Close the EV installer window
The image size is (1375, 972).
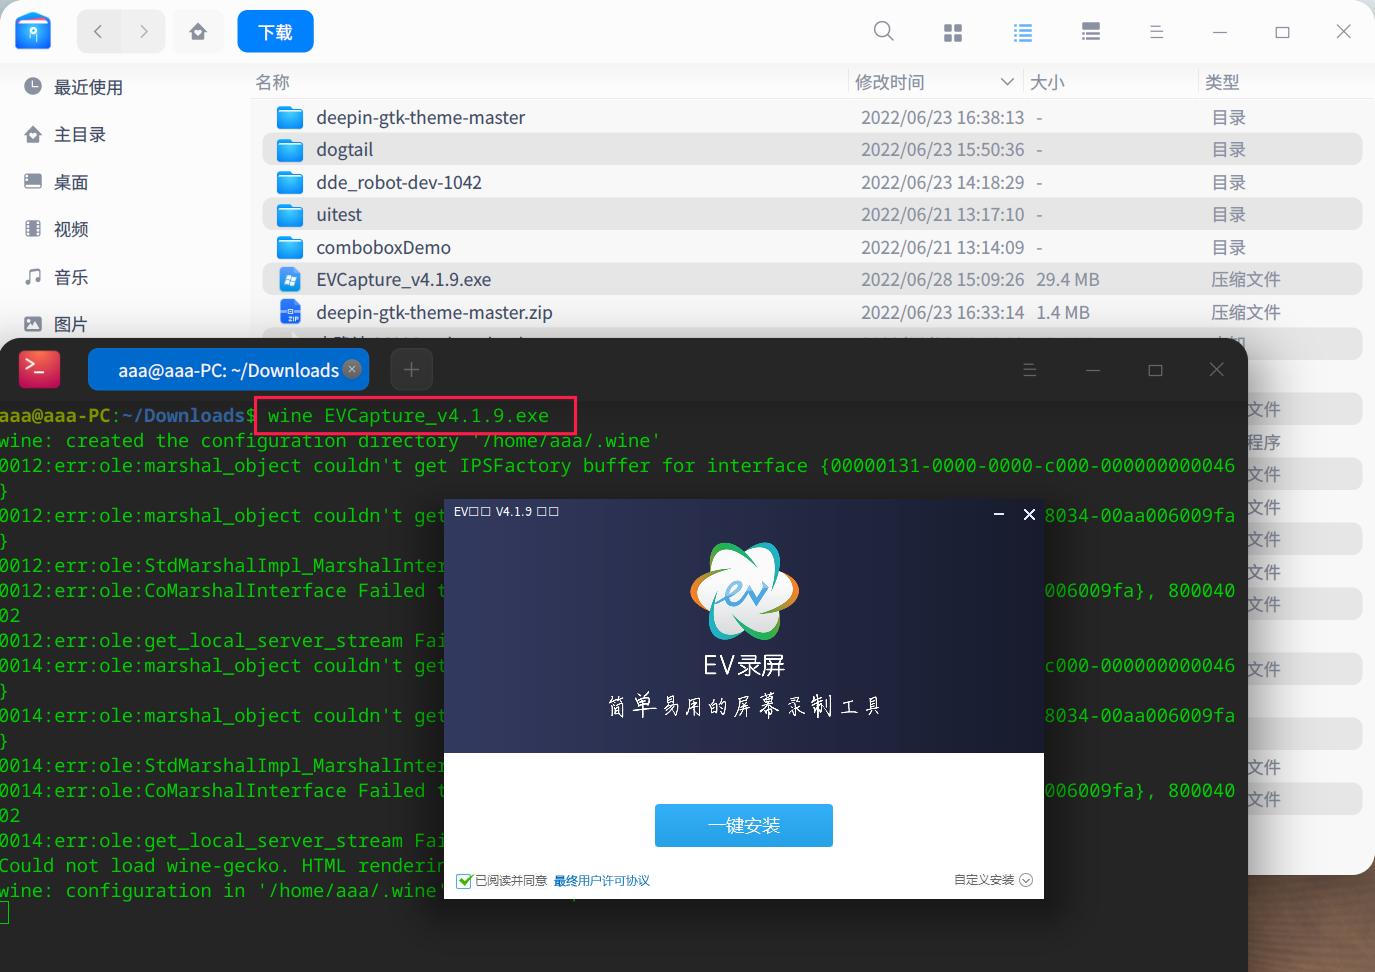(1029, 514)
